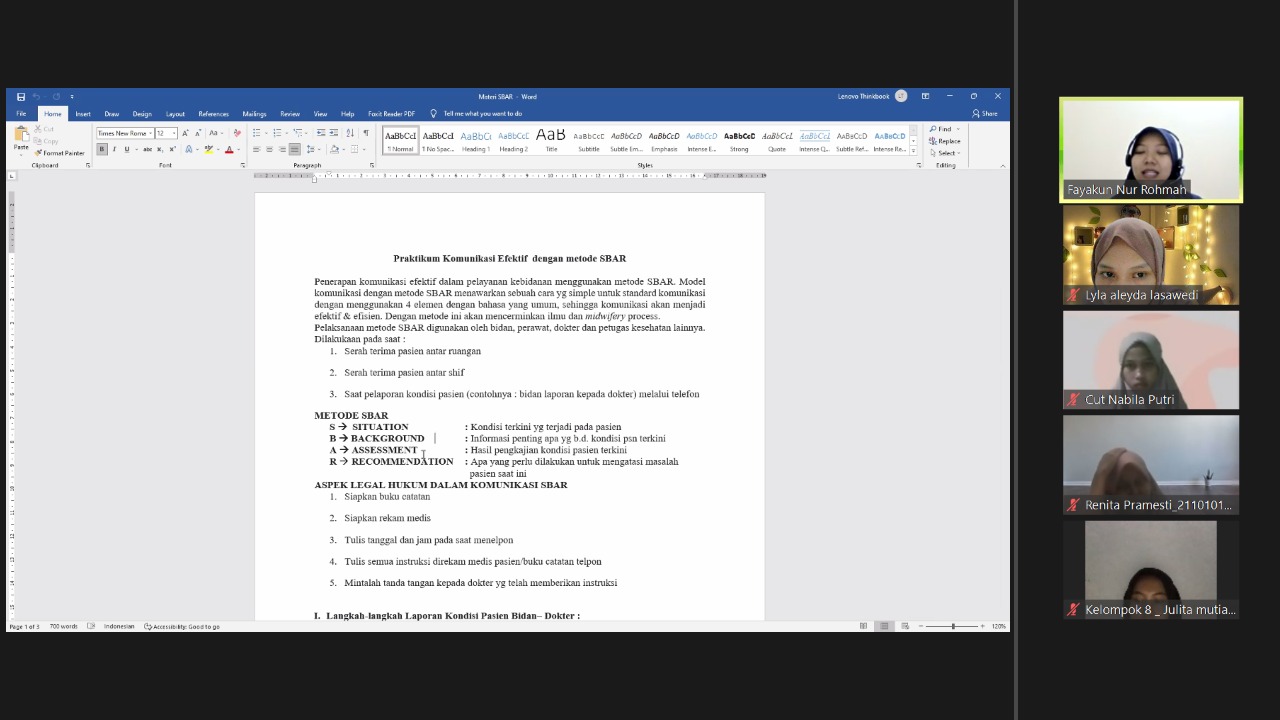Image resolution: width=1280 pixels, height=720 pixels.
Task: Open the Ribbon Display Options icon
Action: click(925, 96)
